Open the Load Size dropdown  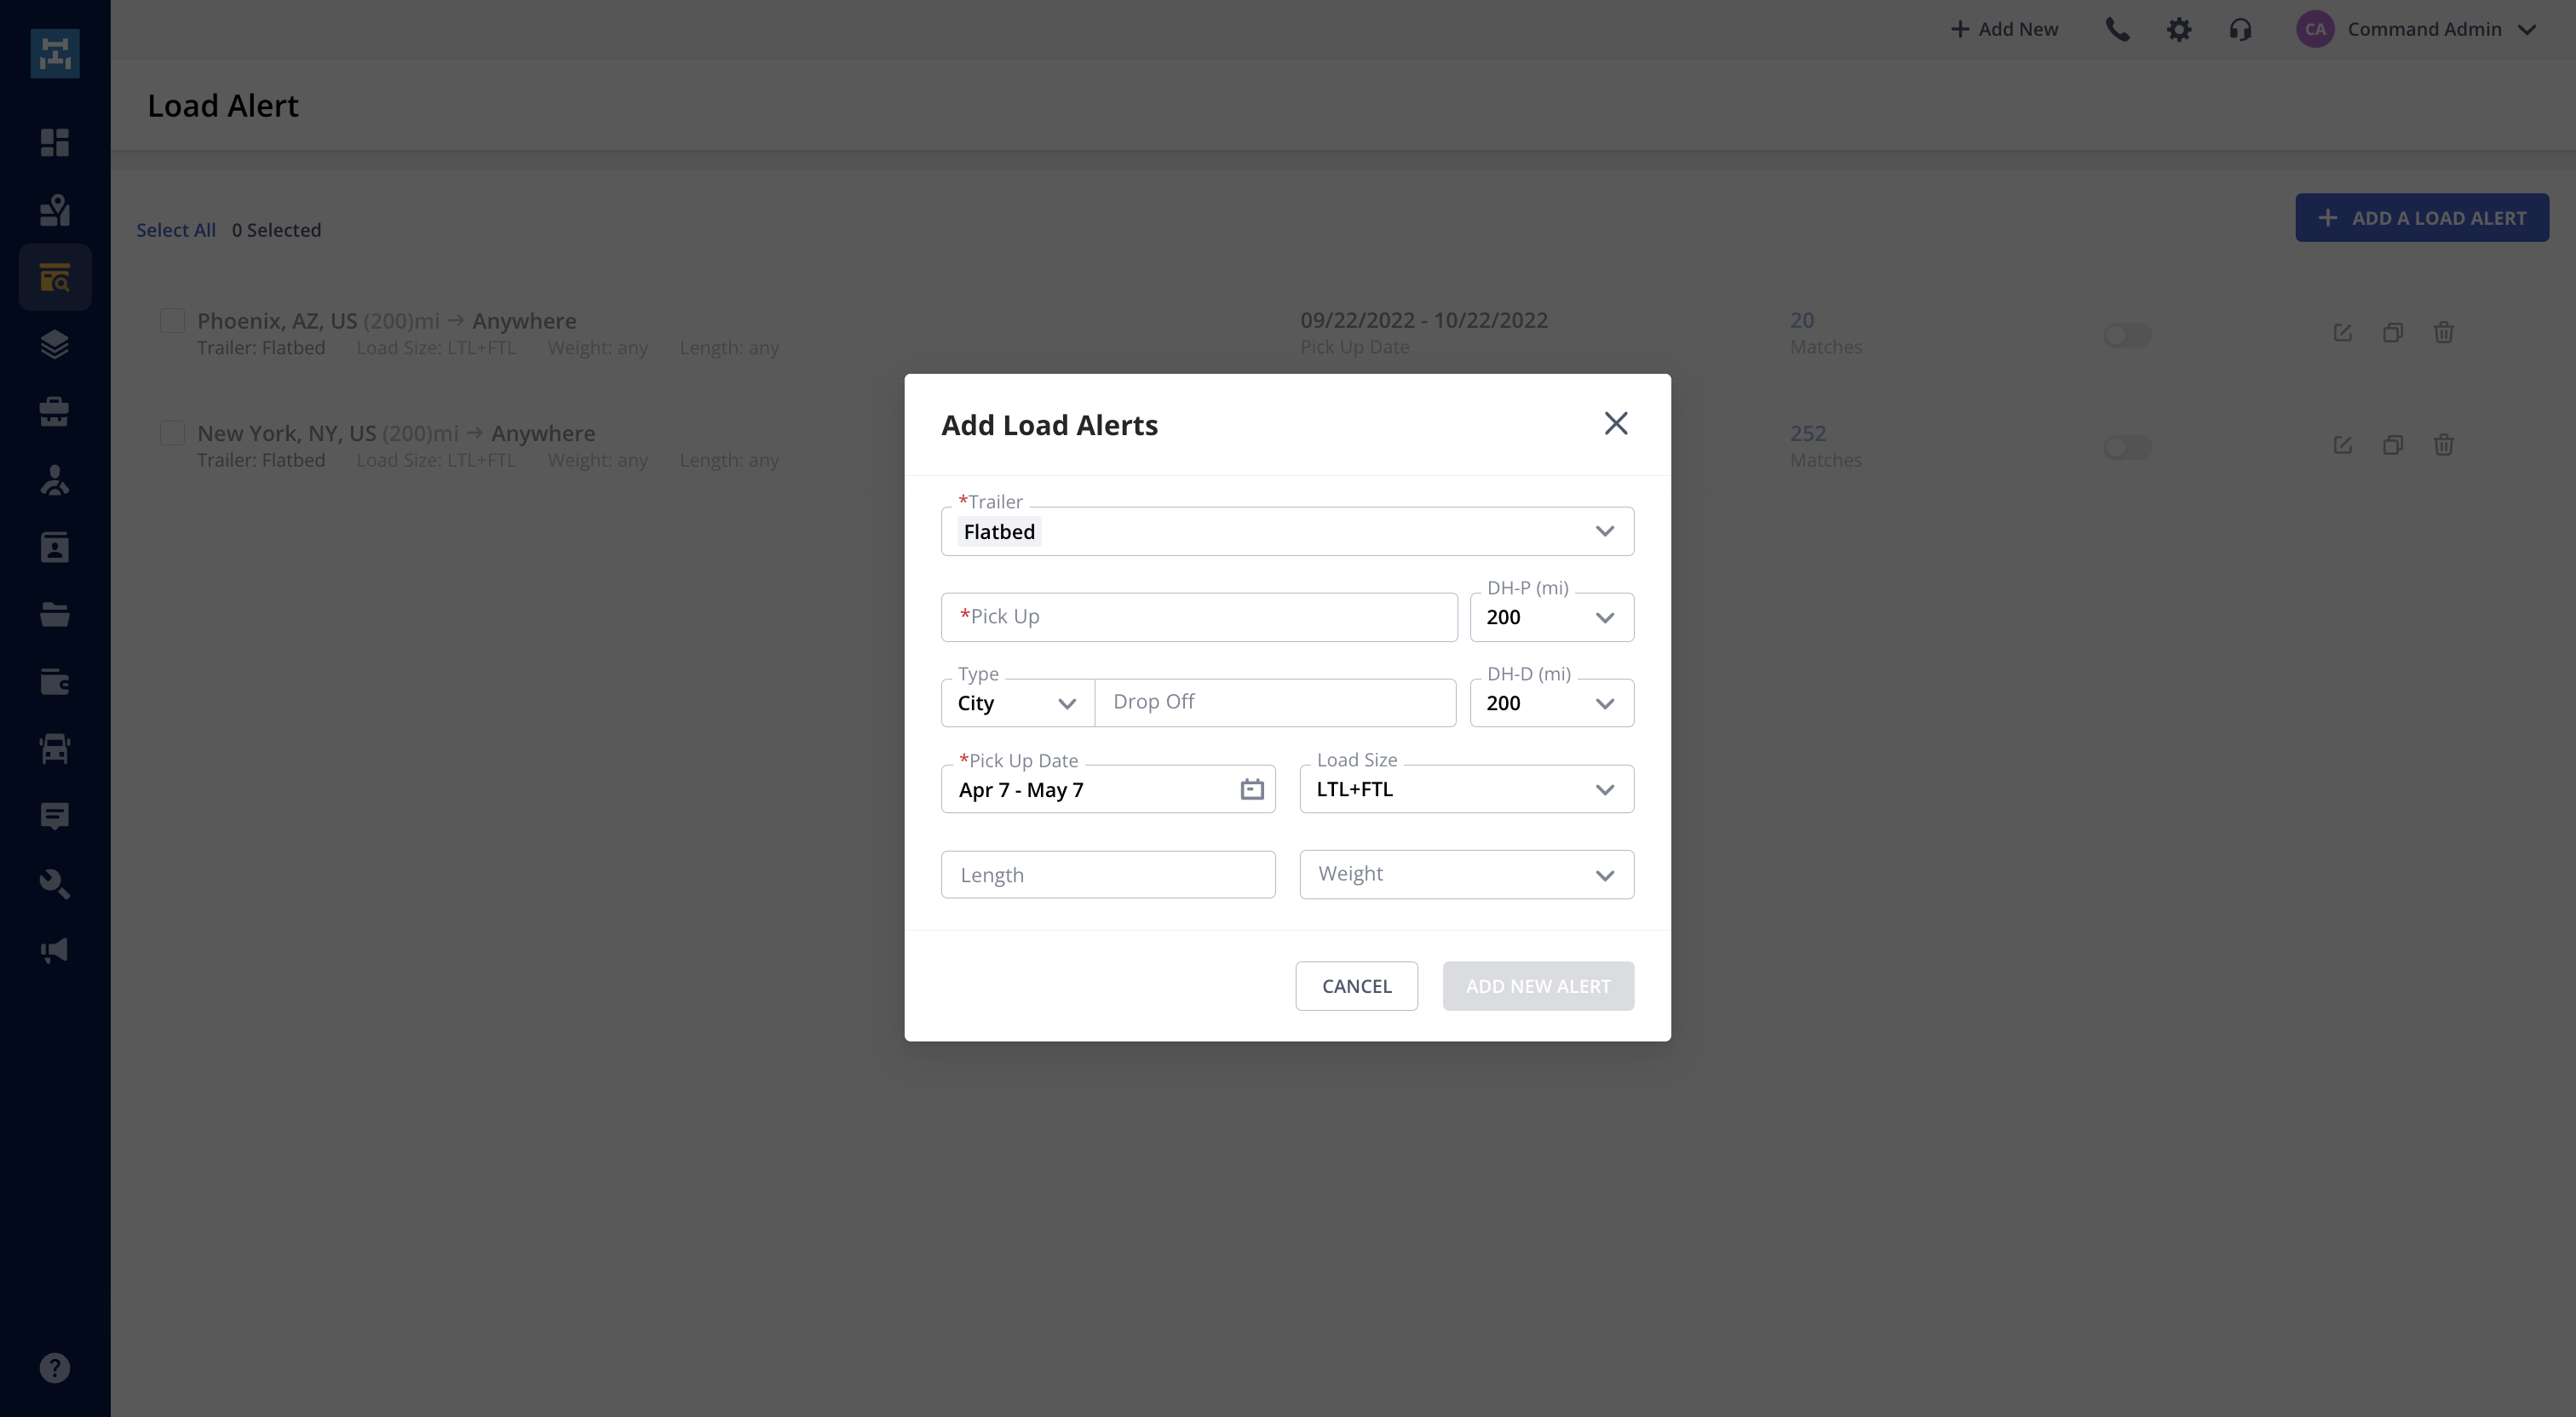(1466, 789)
